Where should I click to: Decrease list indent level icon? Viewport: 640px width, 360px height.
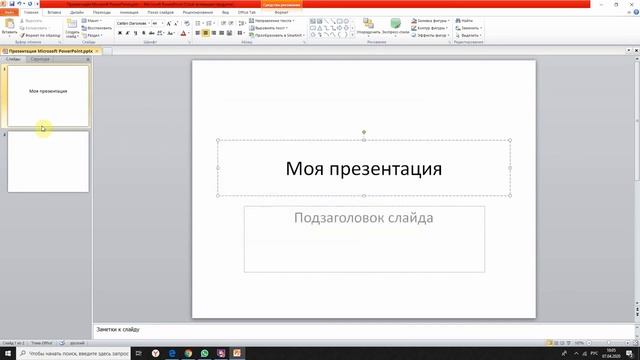[x=223, y=24]
